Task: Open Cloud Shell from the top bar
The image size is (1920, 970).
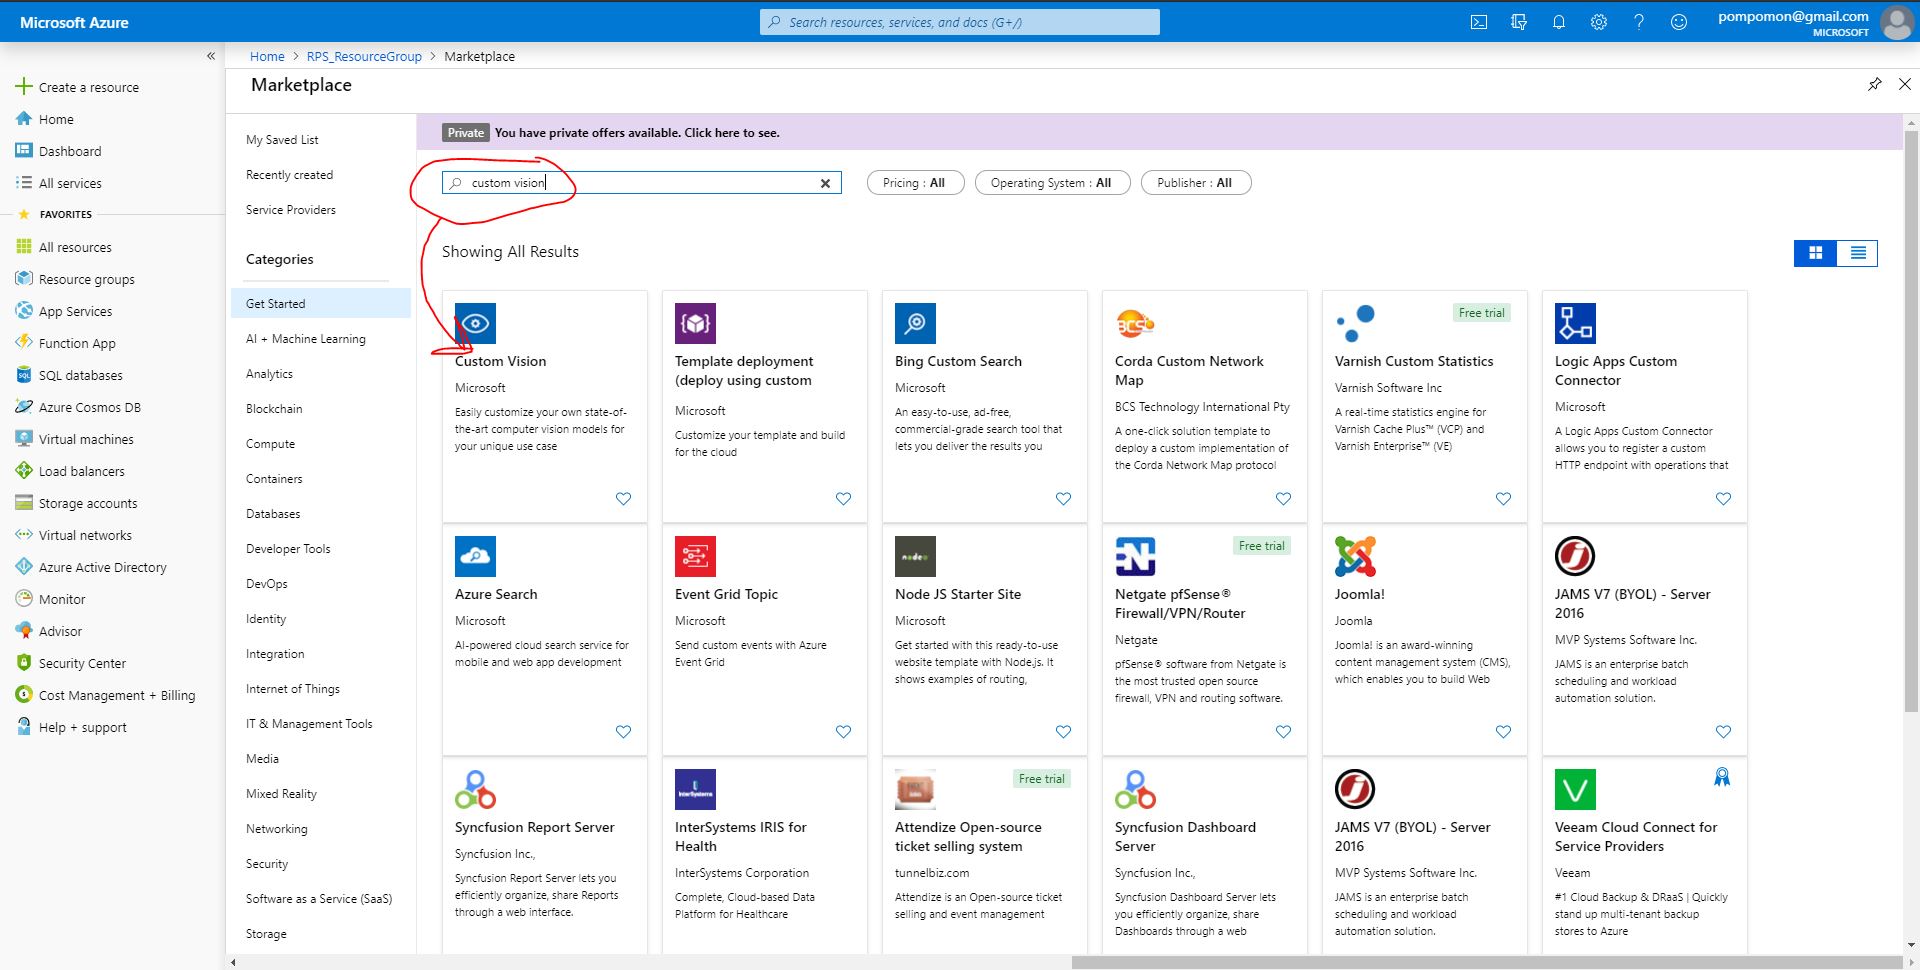Action: point(1478,22)
